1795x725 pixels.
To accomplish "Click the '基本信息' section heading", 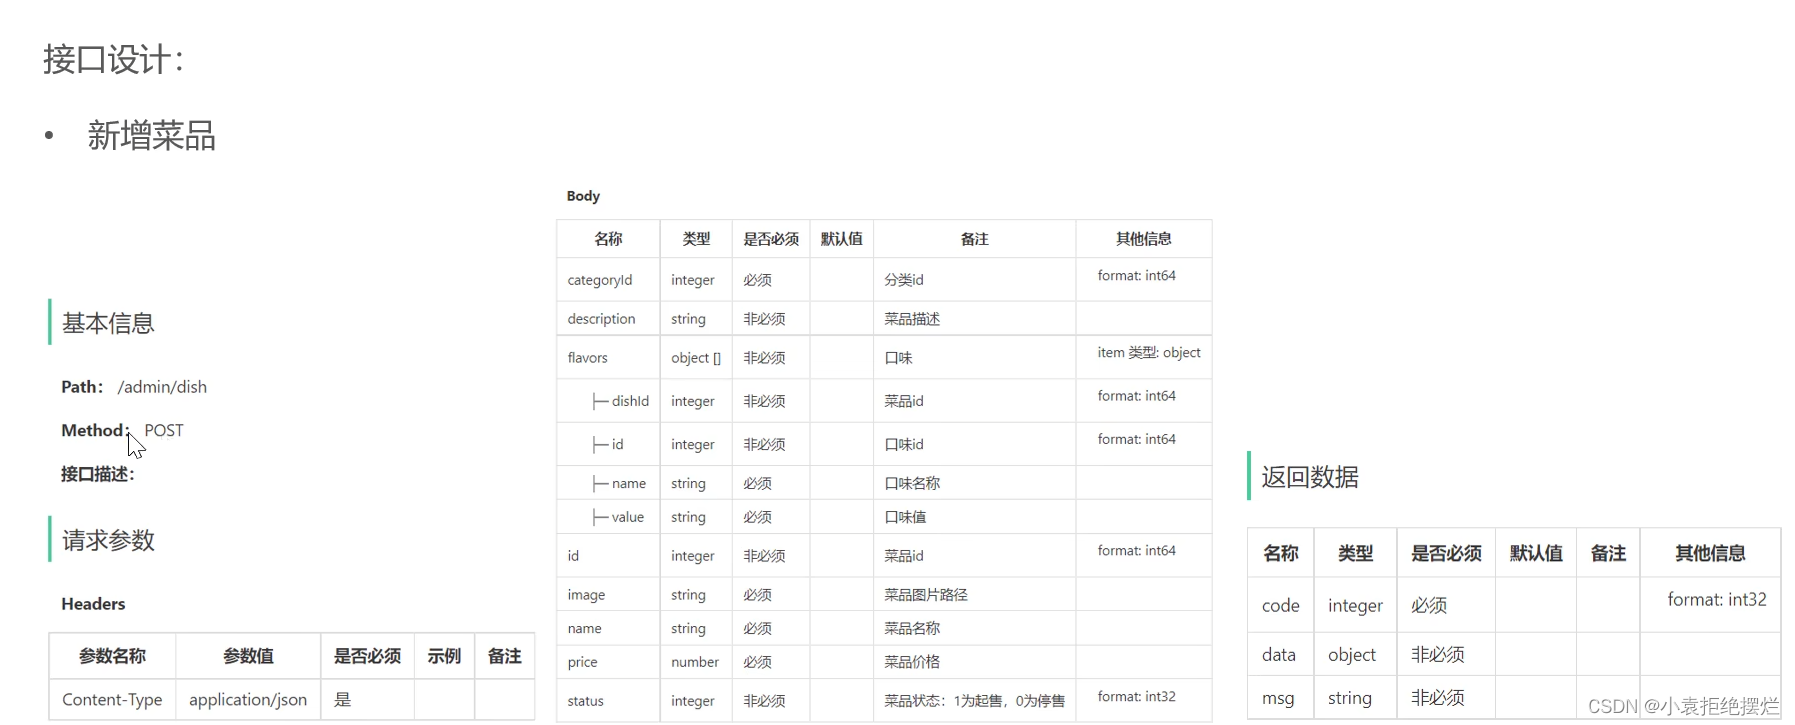I will point(108,323).
